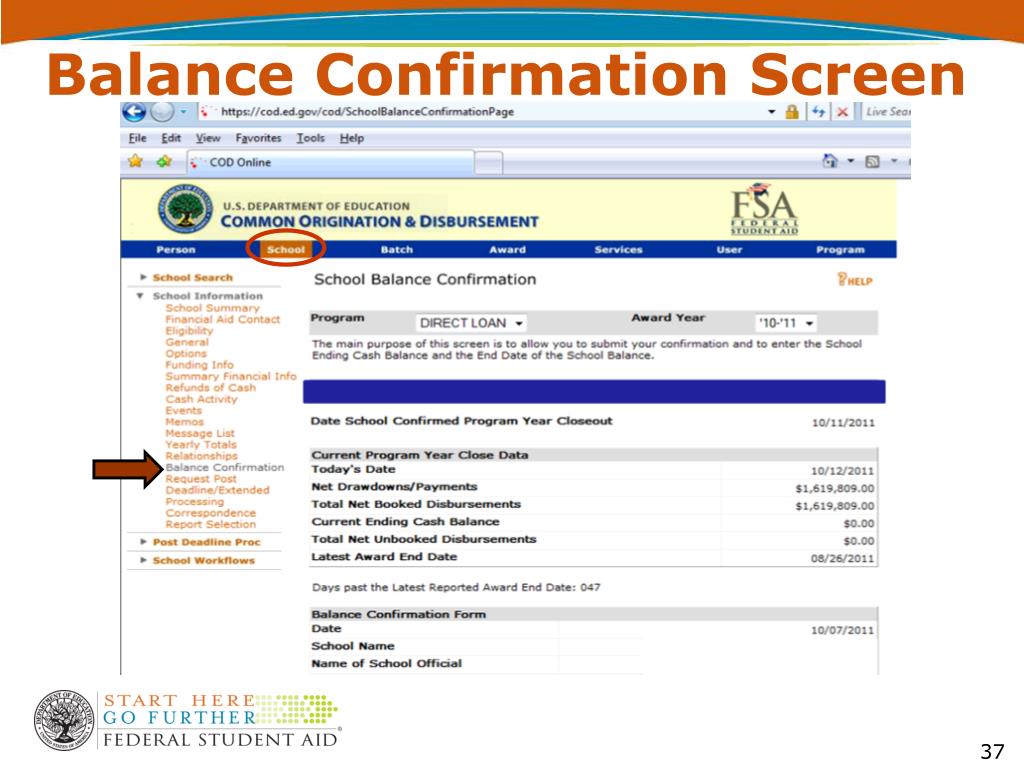The width and height of the screenshot is (1024, 768).
Task: Open the Message List link
Action: [200, 433]
